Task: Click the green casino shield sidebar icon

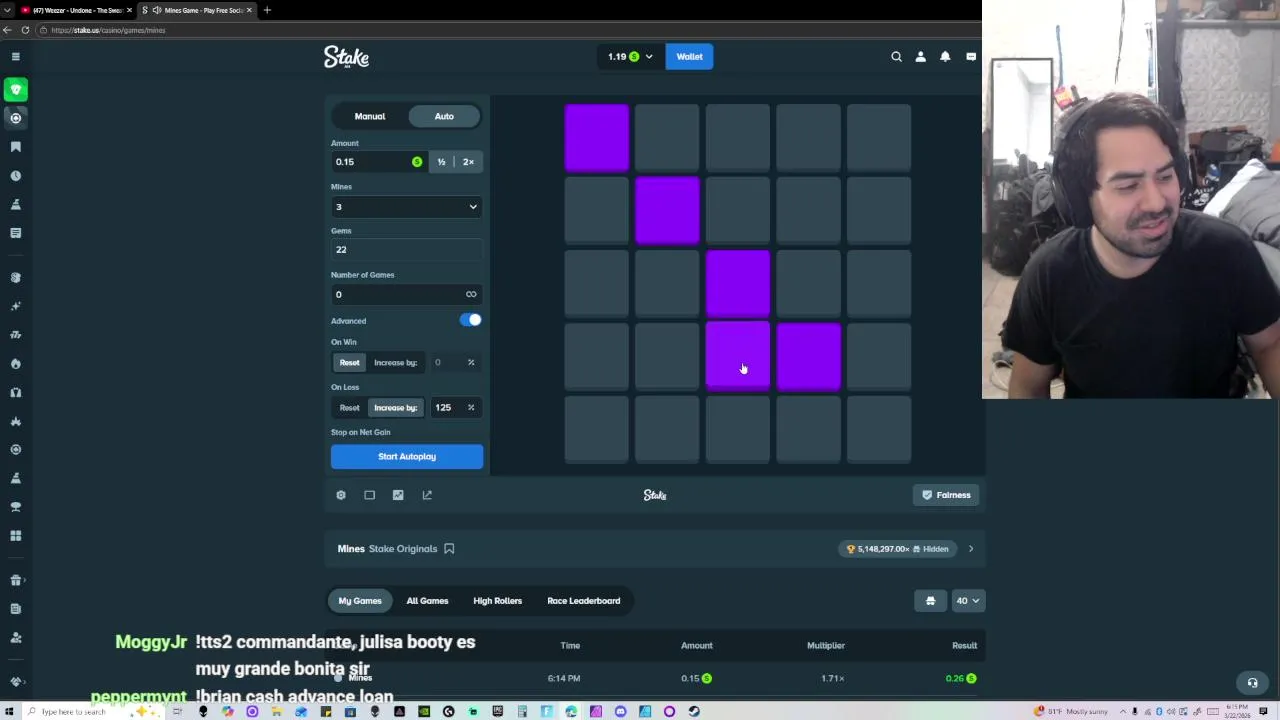Action: tap(15, 90)
